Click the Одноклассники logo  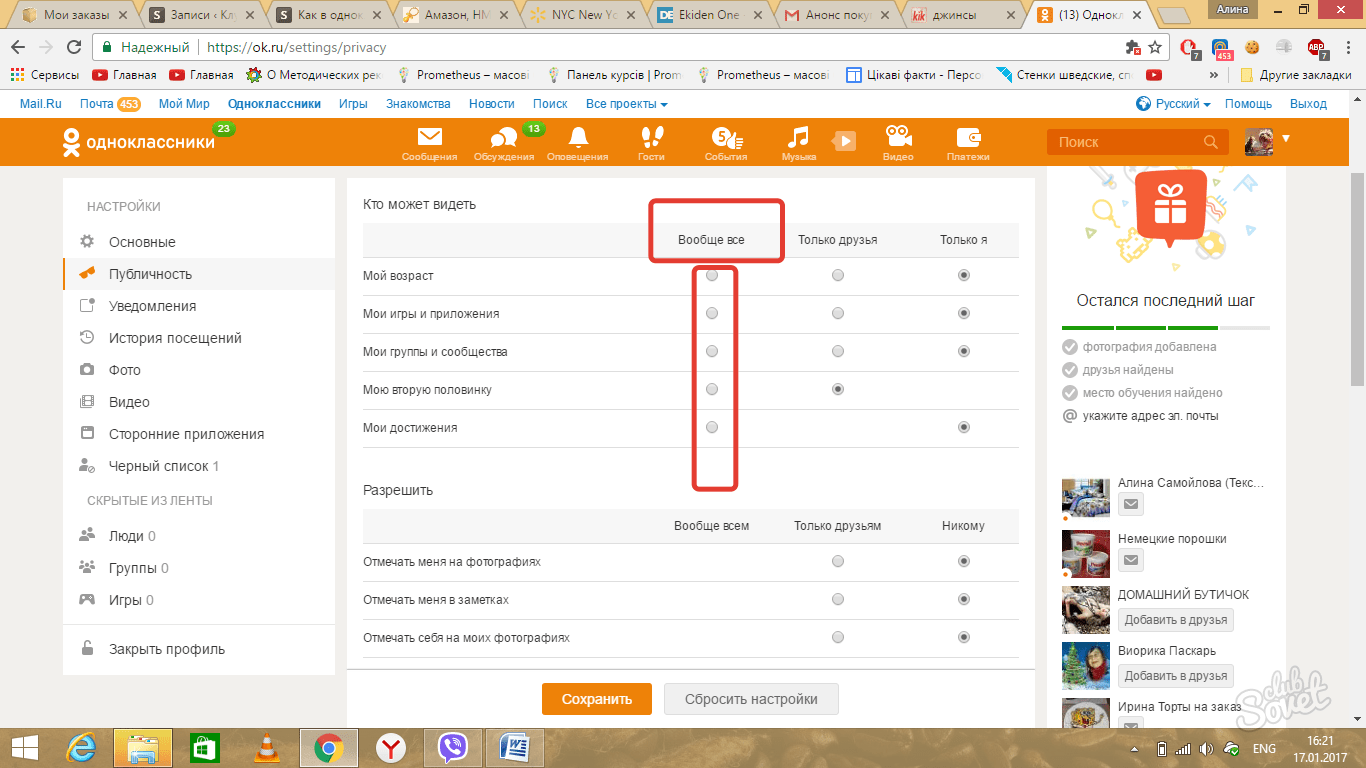[x=138, y=142]
